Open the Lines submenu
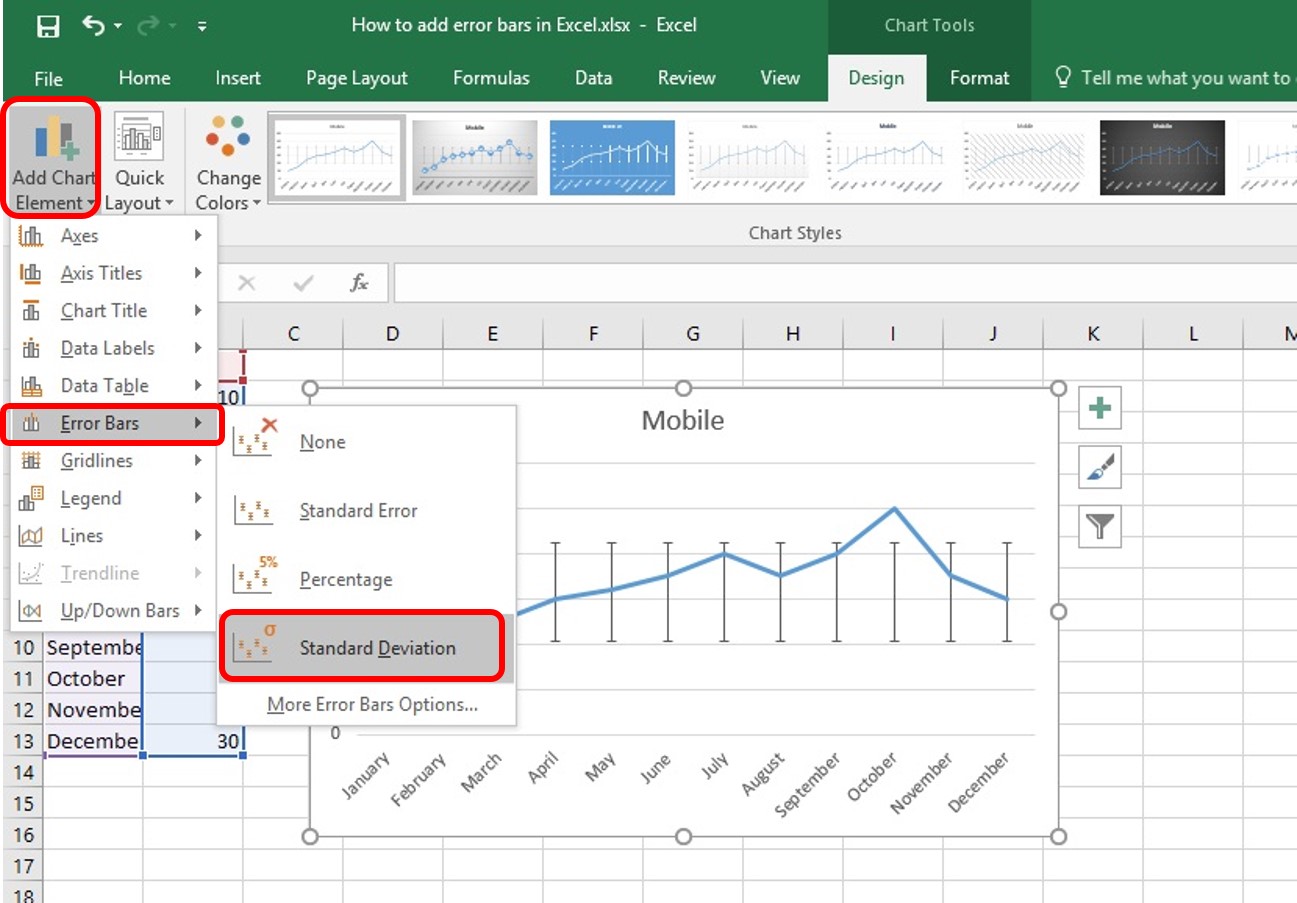The image size is (1297, 903). 113,536
